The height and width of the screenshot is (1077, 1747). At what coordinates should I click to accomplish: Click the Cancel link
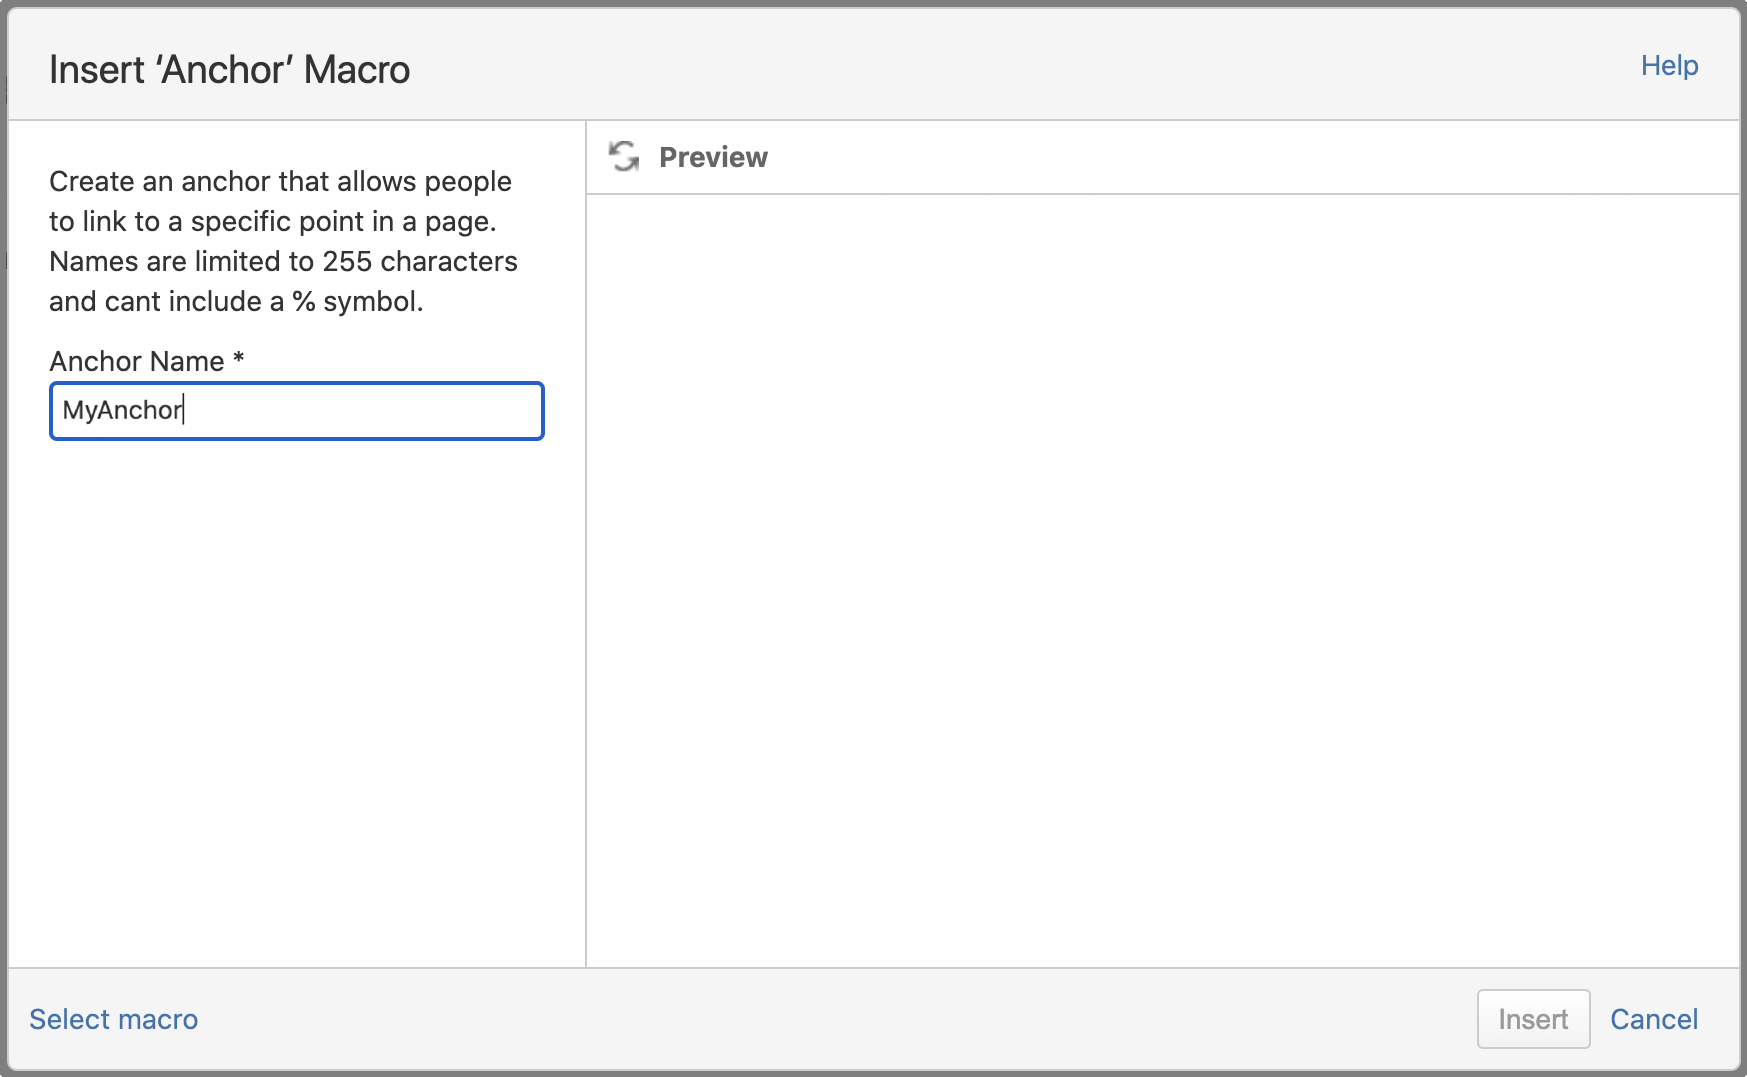(x=1655, y=1019)
